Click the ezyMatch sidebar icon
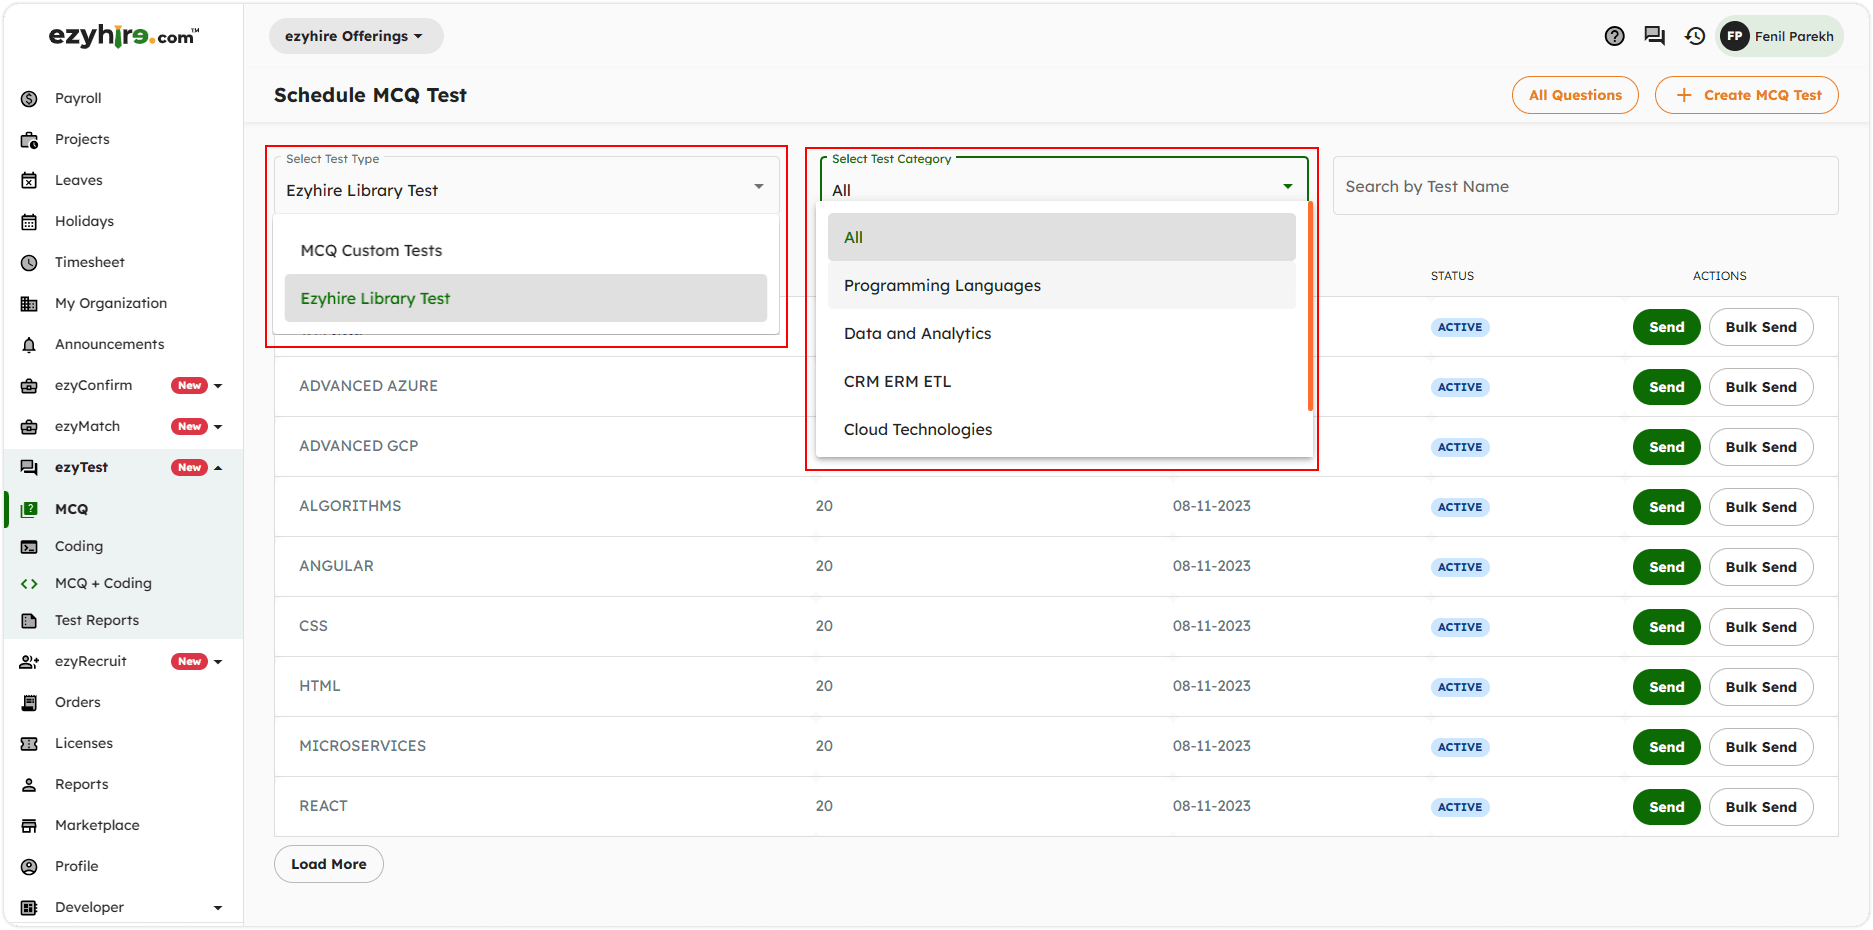 [x=29, y=426]
